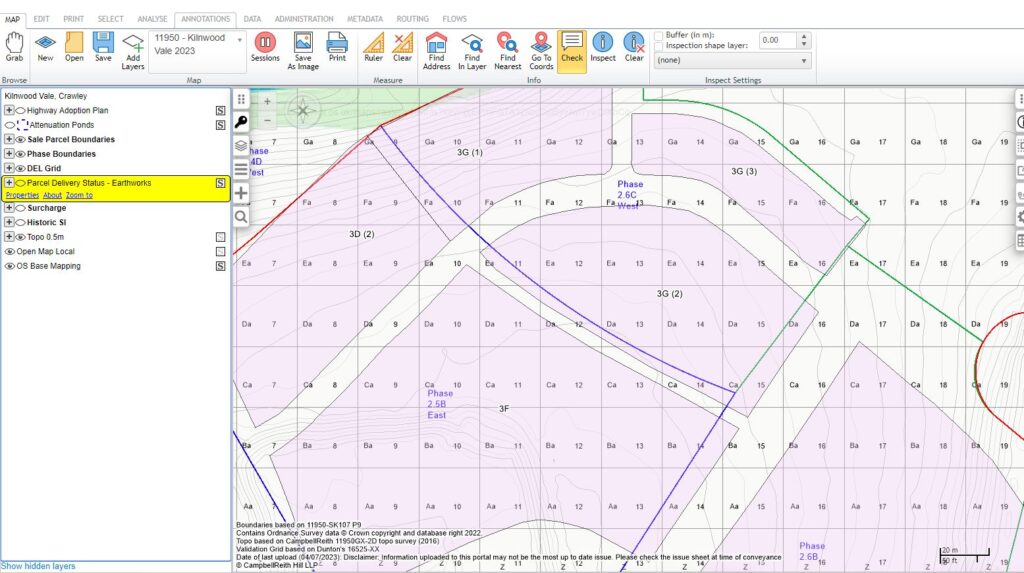Clear the inspect results
This screenshot has width=1024, height=573.
click(x=634, y=46)
